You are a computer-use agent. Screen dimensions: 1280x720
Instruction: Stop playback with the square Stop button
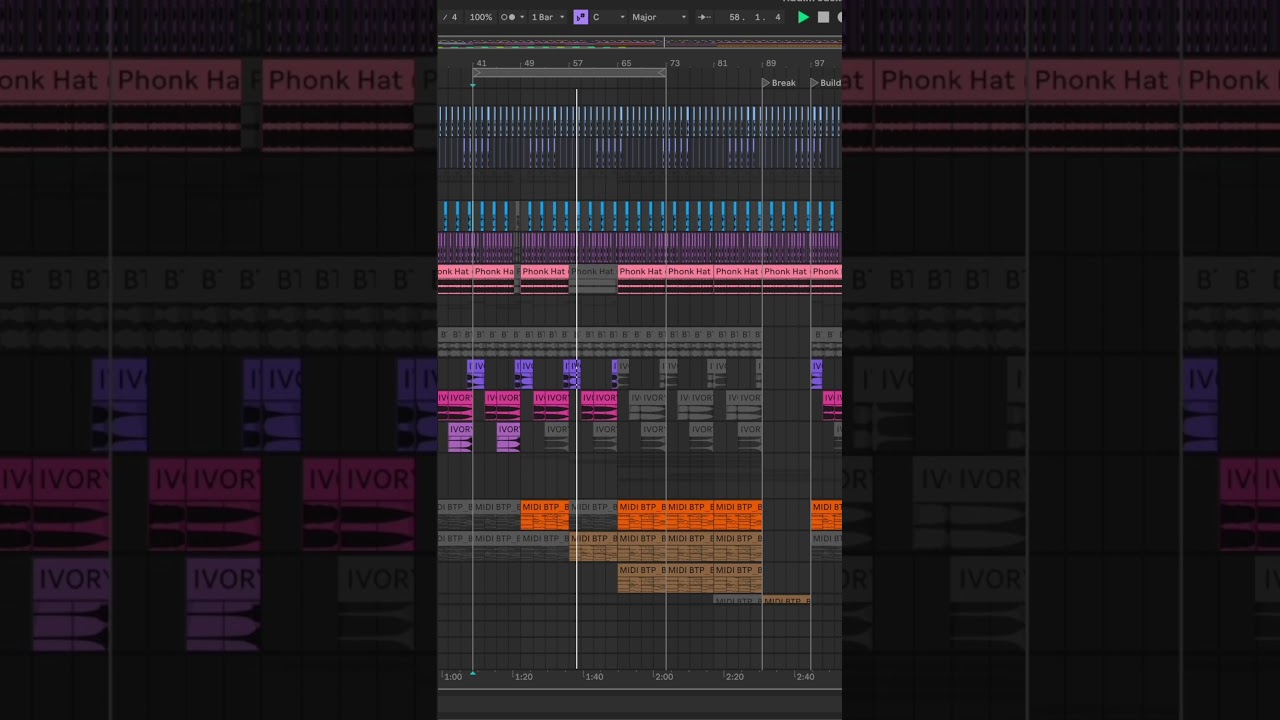(823, 17)
